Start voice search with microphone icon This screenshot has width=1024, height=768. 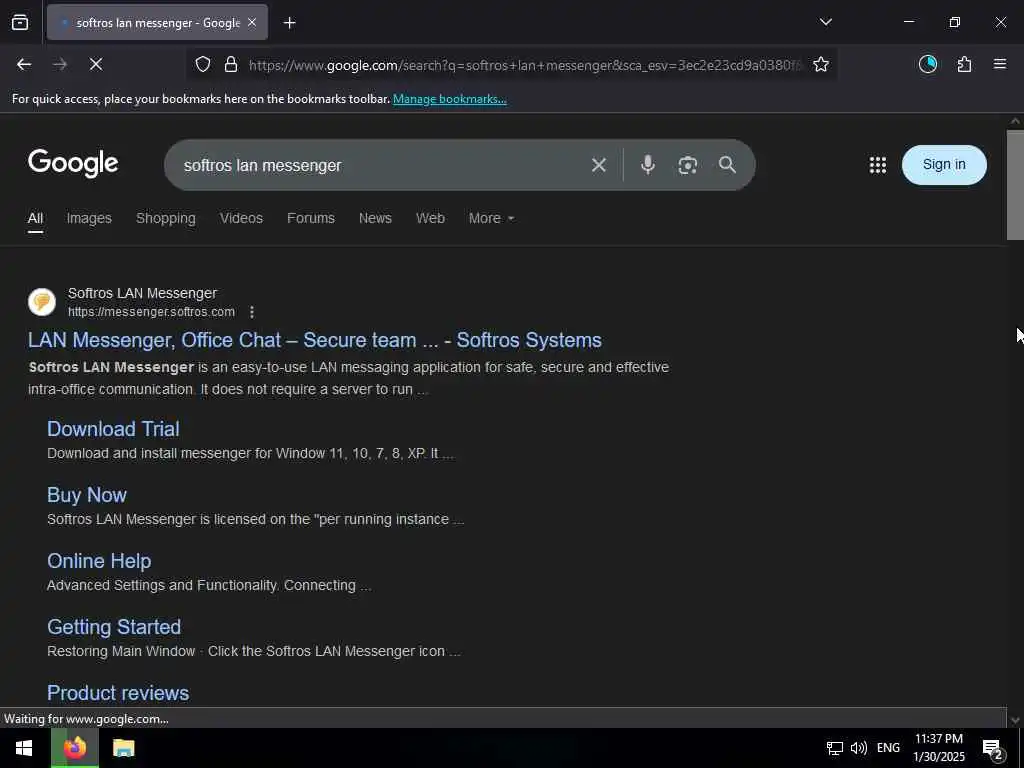pos(648,165)
